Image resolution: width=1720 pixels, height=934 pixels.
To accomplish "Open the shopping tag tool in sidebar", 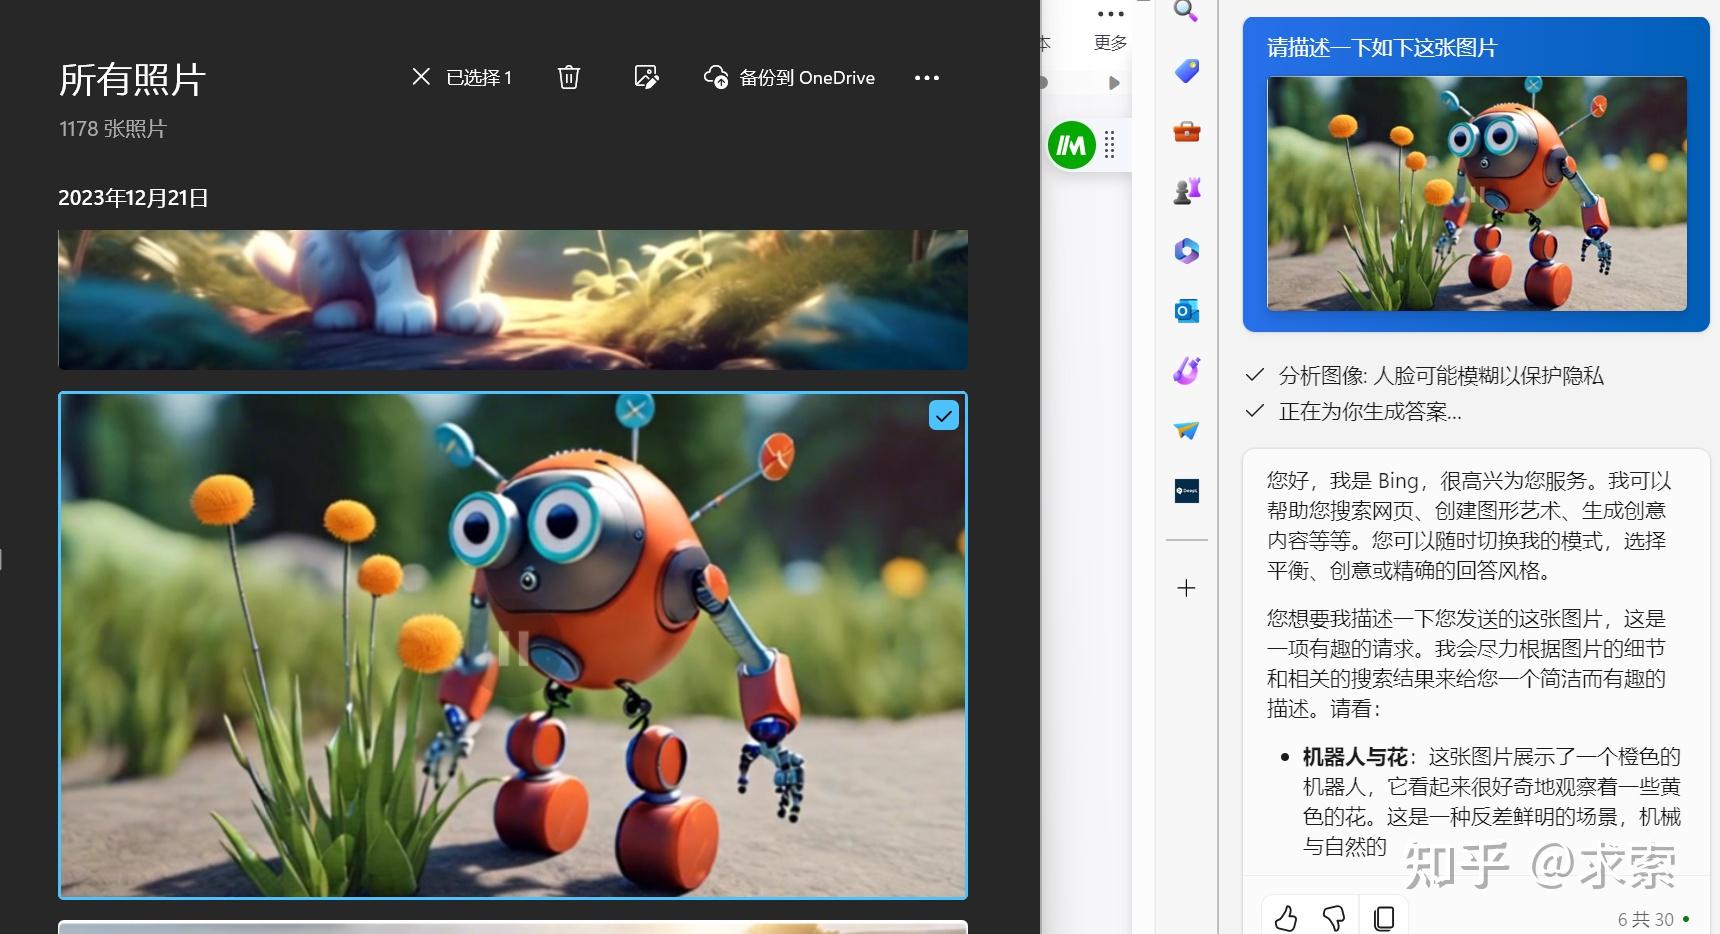I will point(1186,71).
